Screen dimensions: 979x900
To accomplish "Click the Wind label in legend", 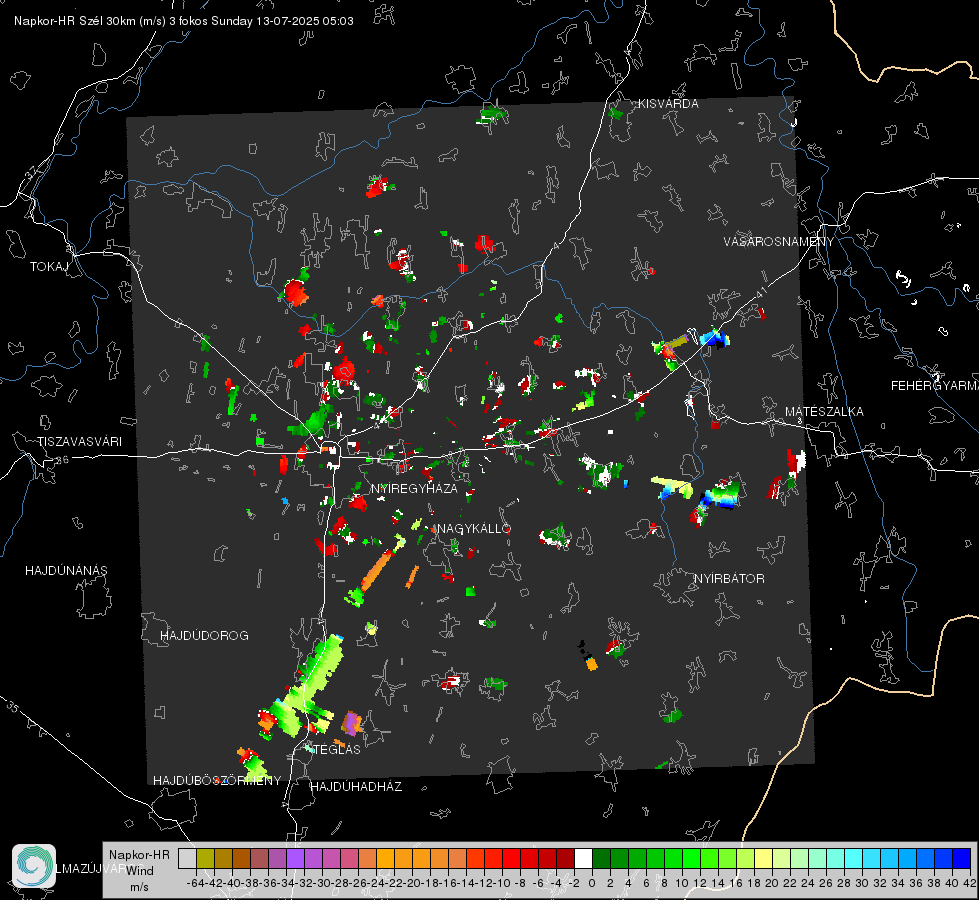I will coord(140,871).
